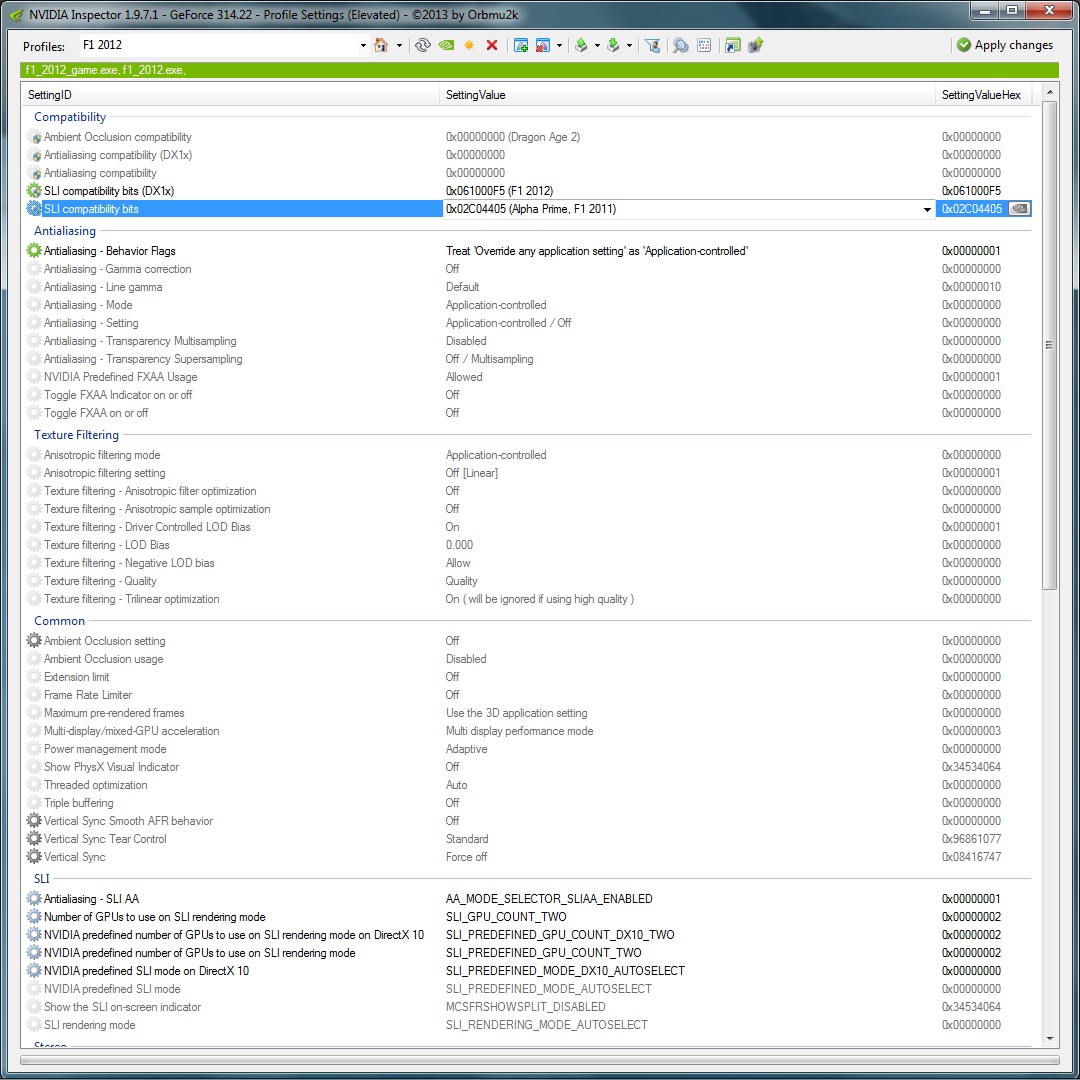The width and height of the screenshot is (1080, 1080).
Task: Restore profile to NVIDIA defaults (green logo)
Action: point(446,45)
